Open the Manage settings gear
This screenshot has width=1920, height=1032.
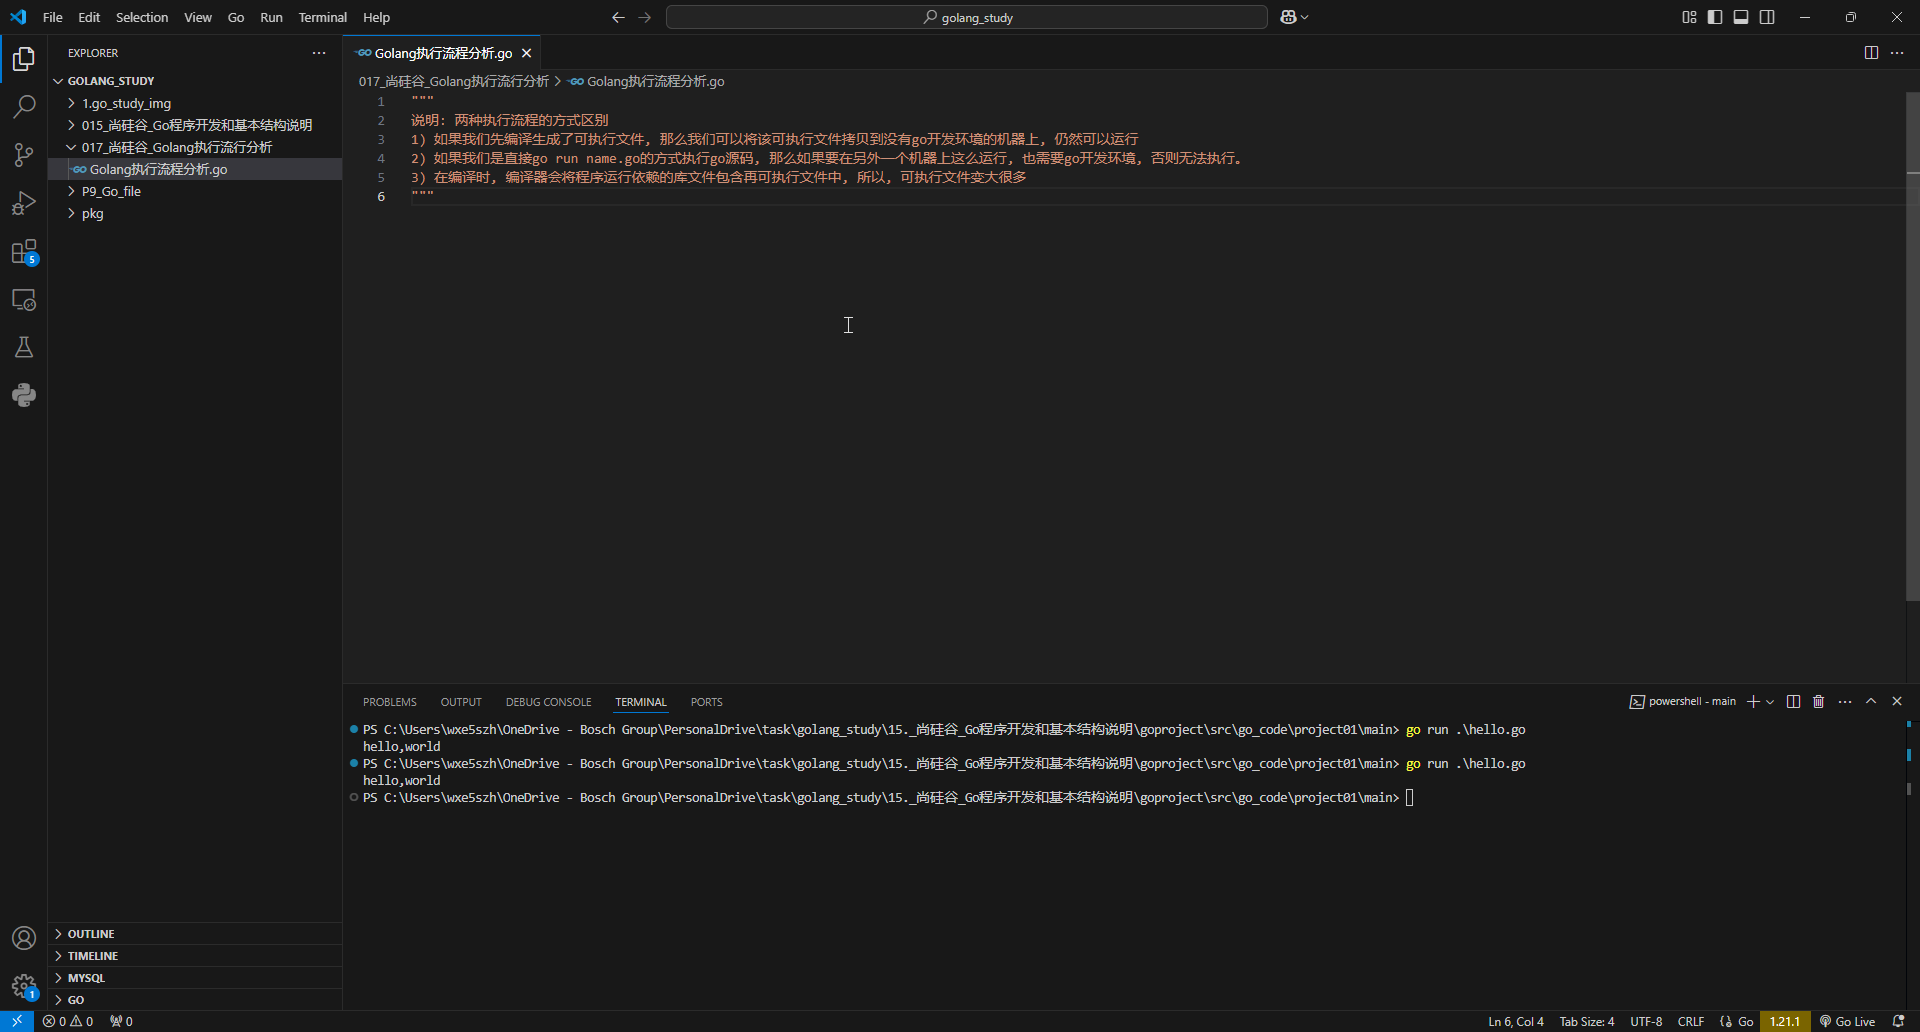click(24, 986)
